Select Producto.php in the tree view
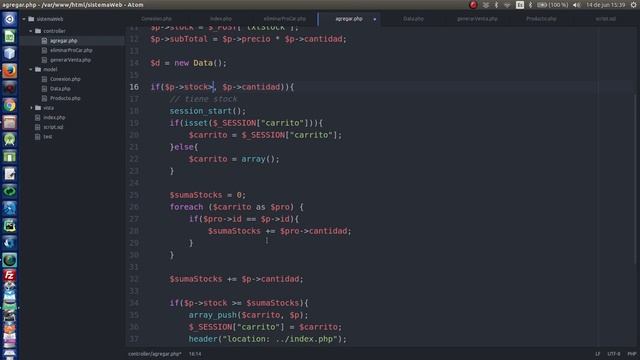640x360 pixels. click(x=65, y=98)
